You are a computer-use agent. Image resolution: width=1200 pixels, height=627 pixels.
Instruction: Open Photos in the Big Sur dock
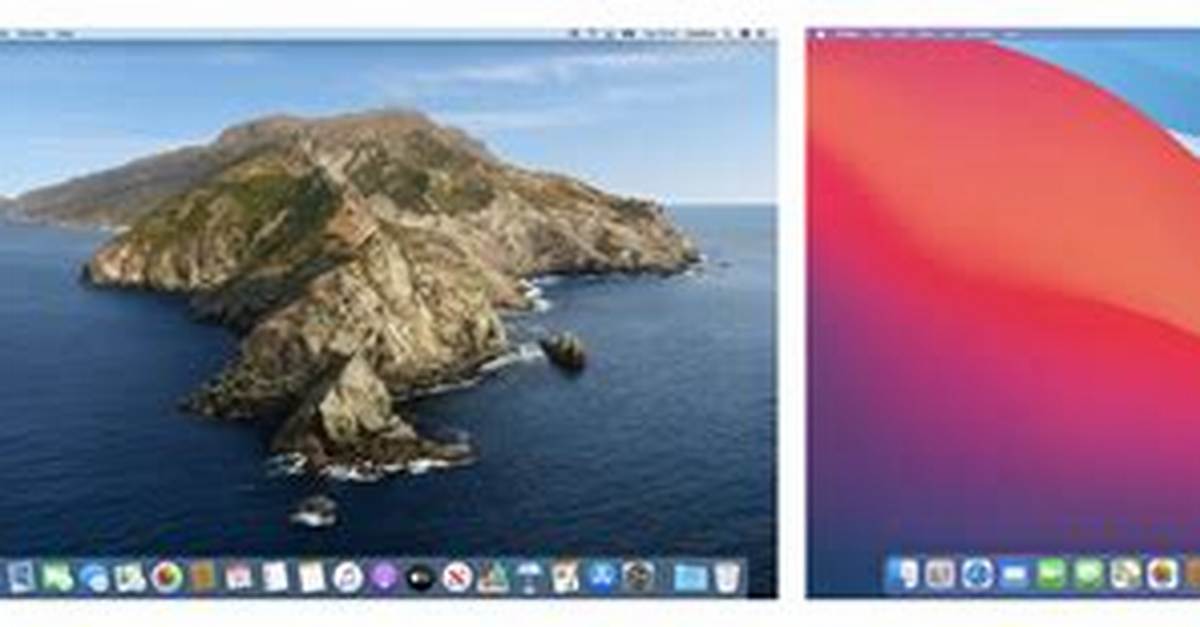tap(1162, 573)
